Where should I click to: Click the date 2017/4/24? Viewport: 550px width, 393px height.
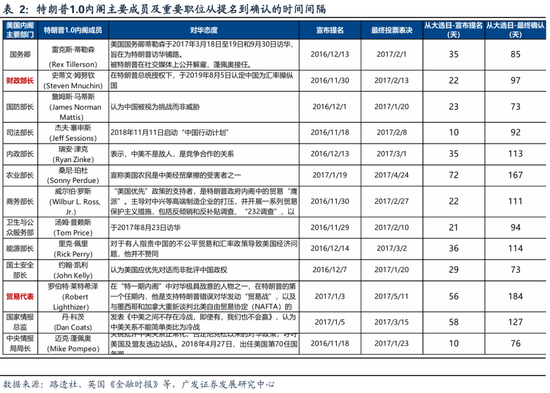click(391, 175)
